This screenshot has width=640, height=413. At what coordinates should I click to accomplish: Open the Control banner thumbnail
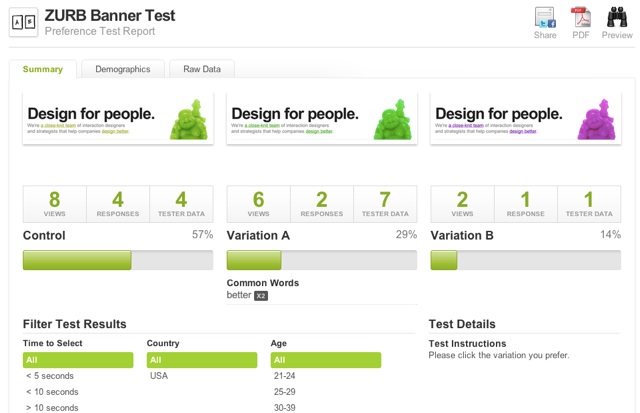(x=119, y=118)
